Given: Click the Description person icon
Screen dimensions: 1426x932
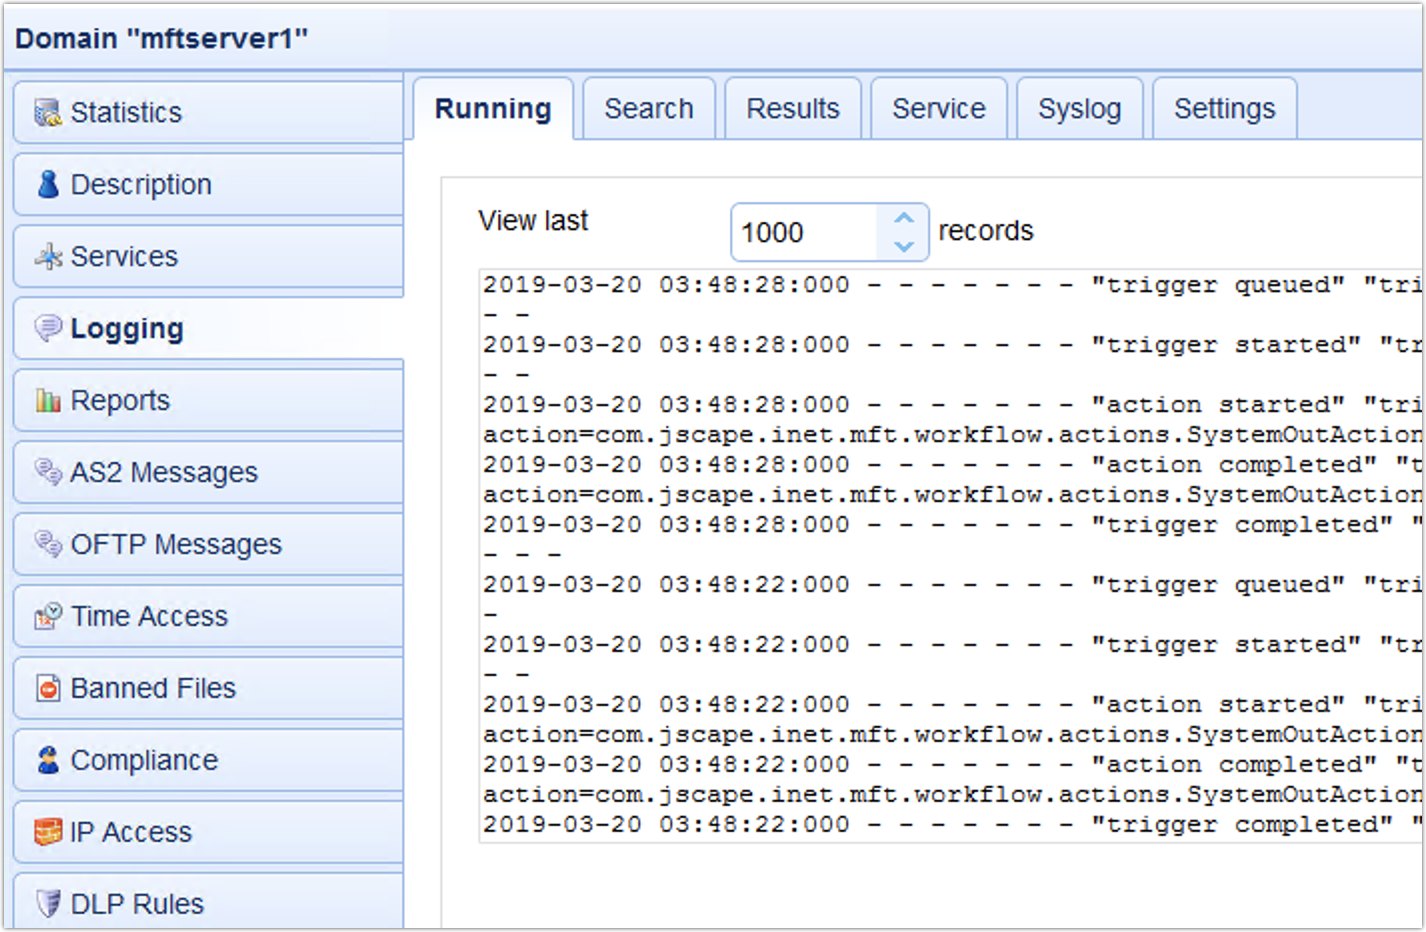Looking at the screenshot, I should point(47,184).
